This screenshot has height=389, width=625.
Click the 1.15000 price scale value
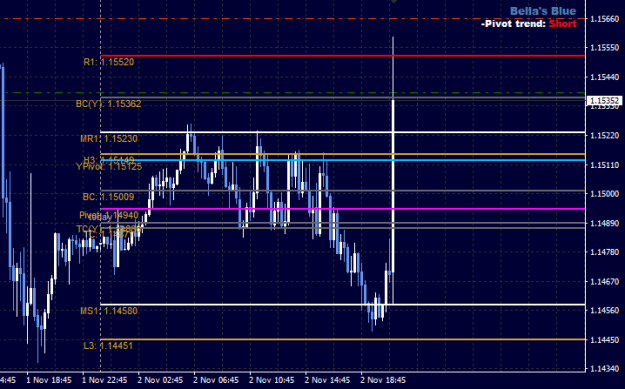pyautogui.click(x=605, y=194)
